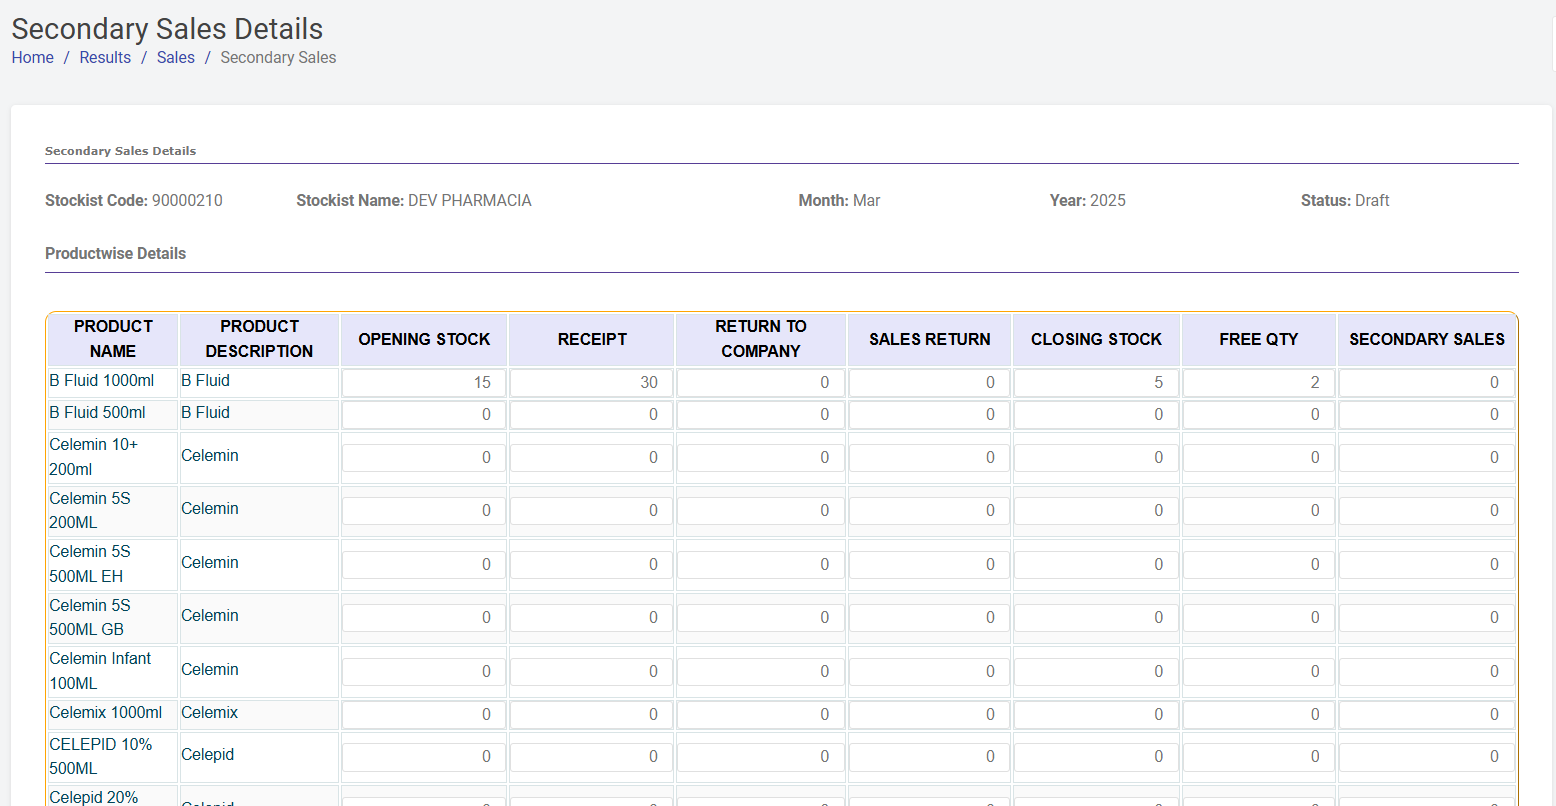Click Secondary Sales for CELEPID 10% 500ML
The image size is (1556, 806).
[1426, 757]
